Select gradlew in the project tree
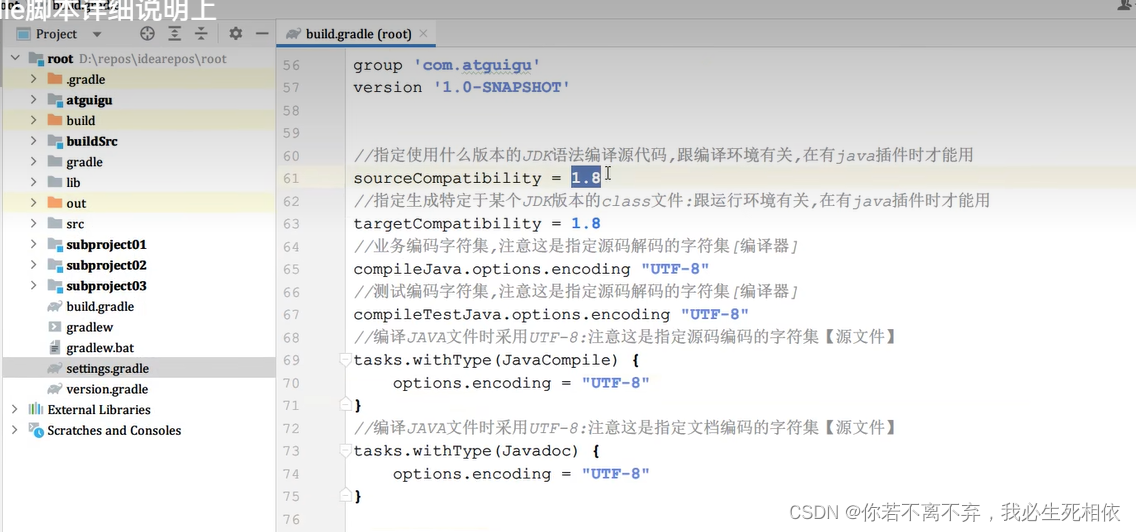Viewport: 1136px width, 532px height. tap(90, 327)
